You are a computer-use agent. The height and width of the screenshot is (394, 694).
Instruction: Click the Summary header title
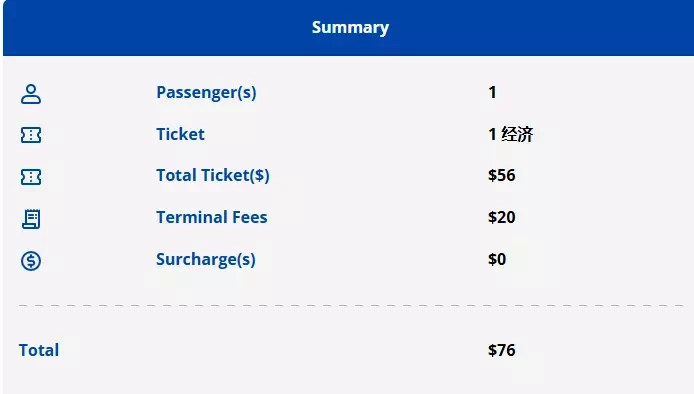(351, 27)
